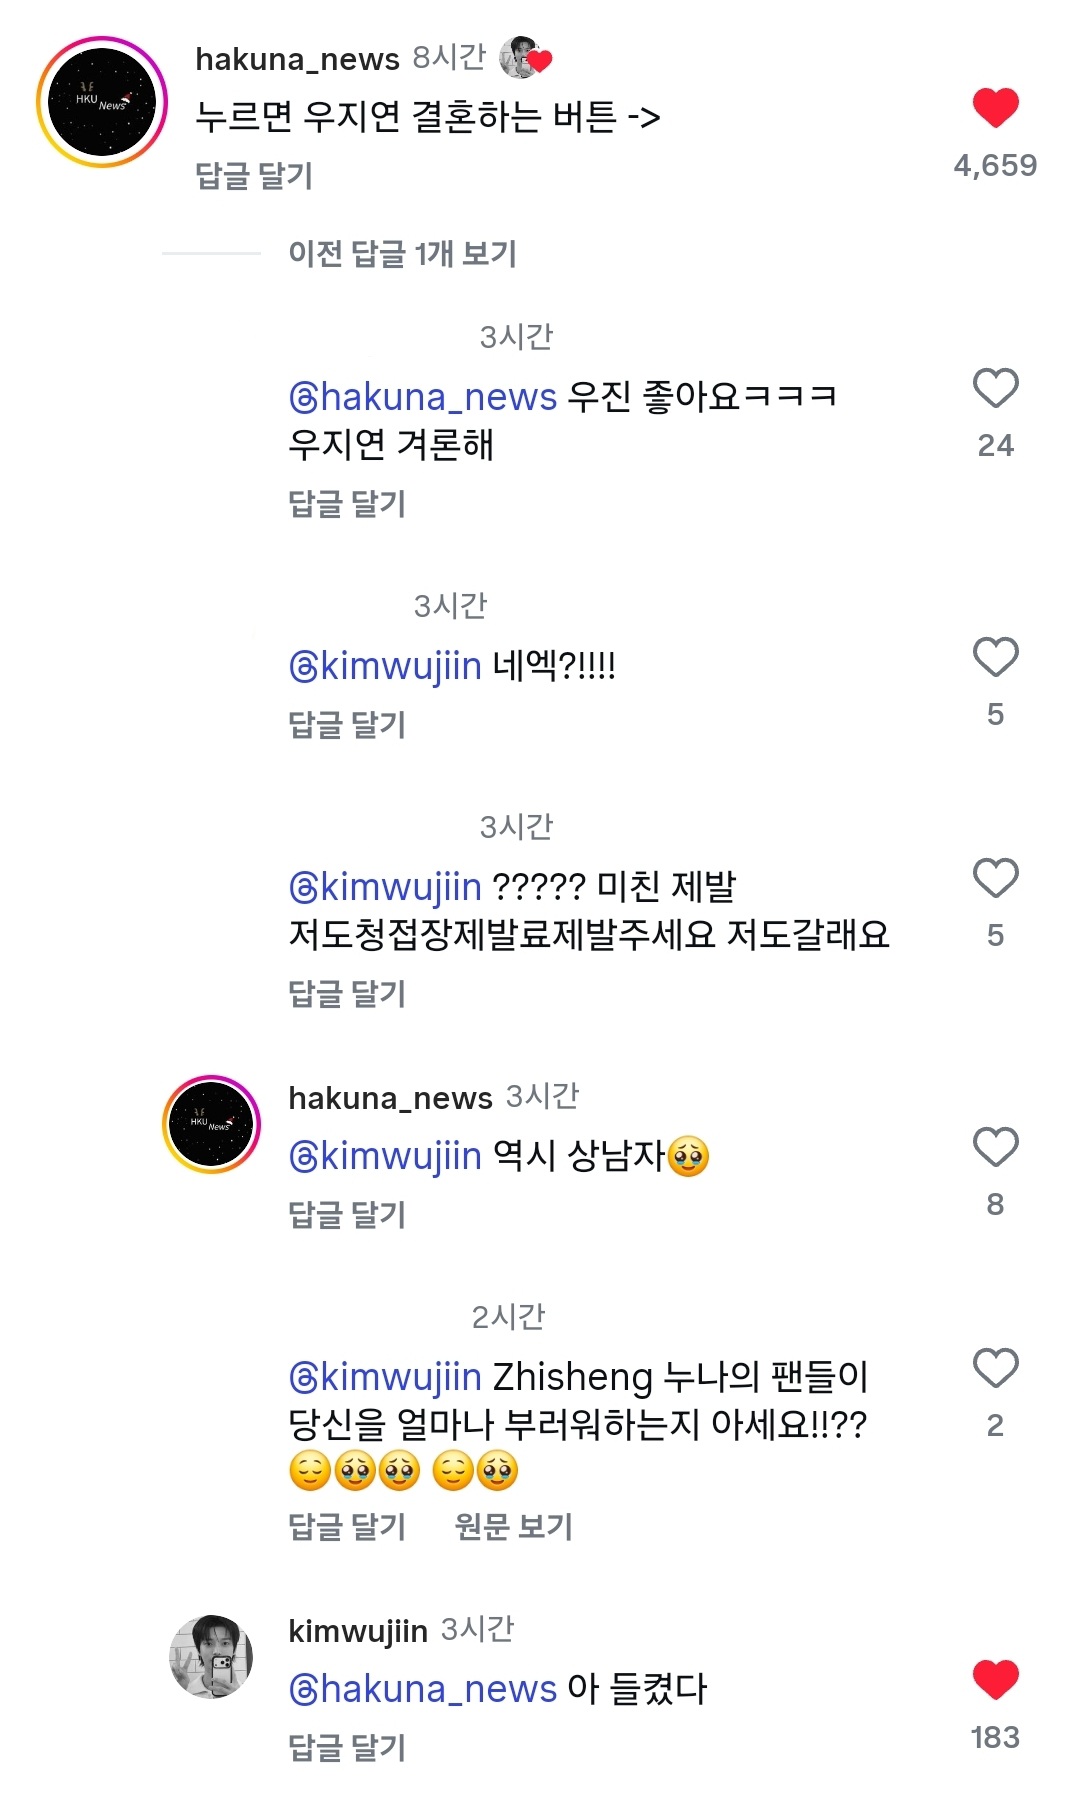
Task: Like the '우진 좋아요ㅋㅋㅋ' reply
Action: coord(995,388)
